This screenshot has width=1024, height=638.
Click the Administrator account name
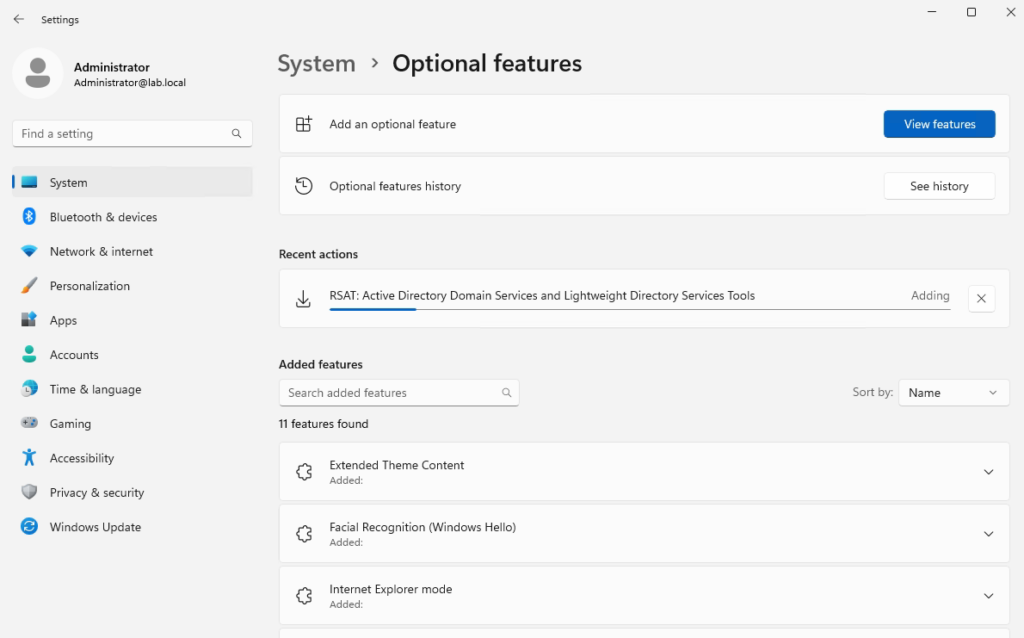112,67
